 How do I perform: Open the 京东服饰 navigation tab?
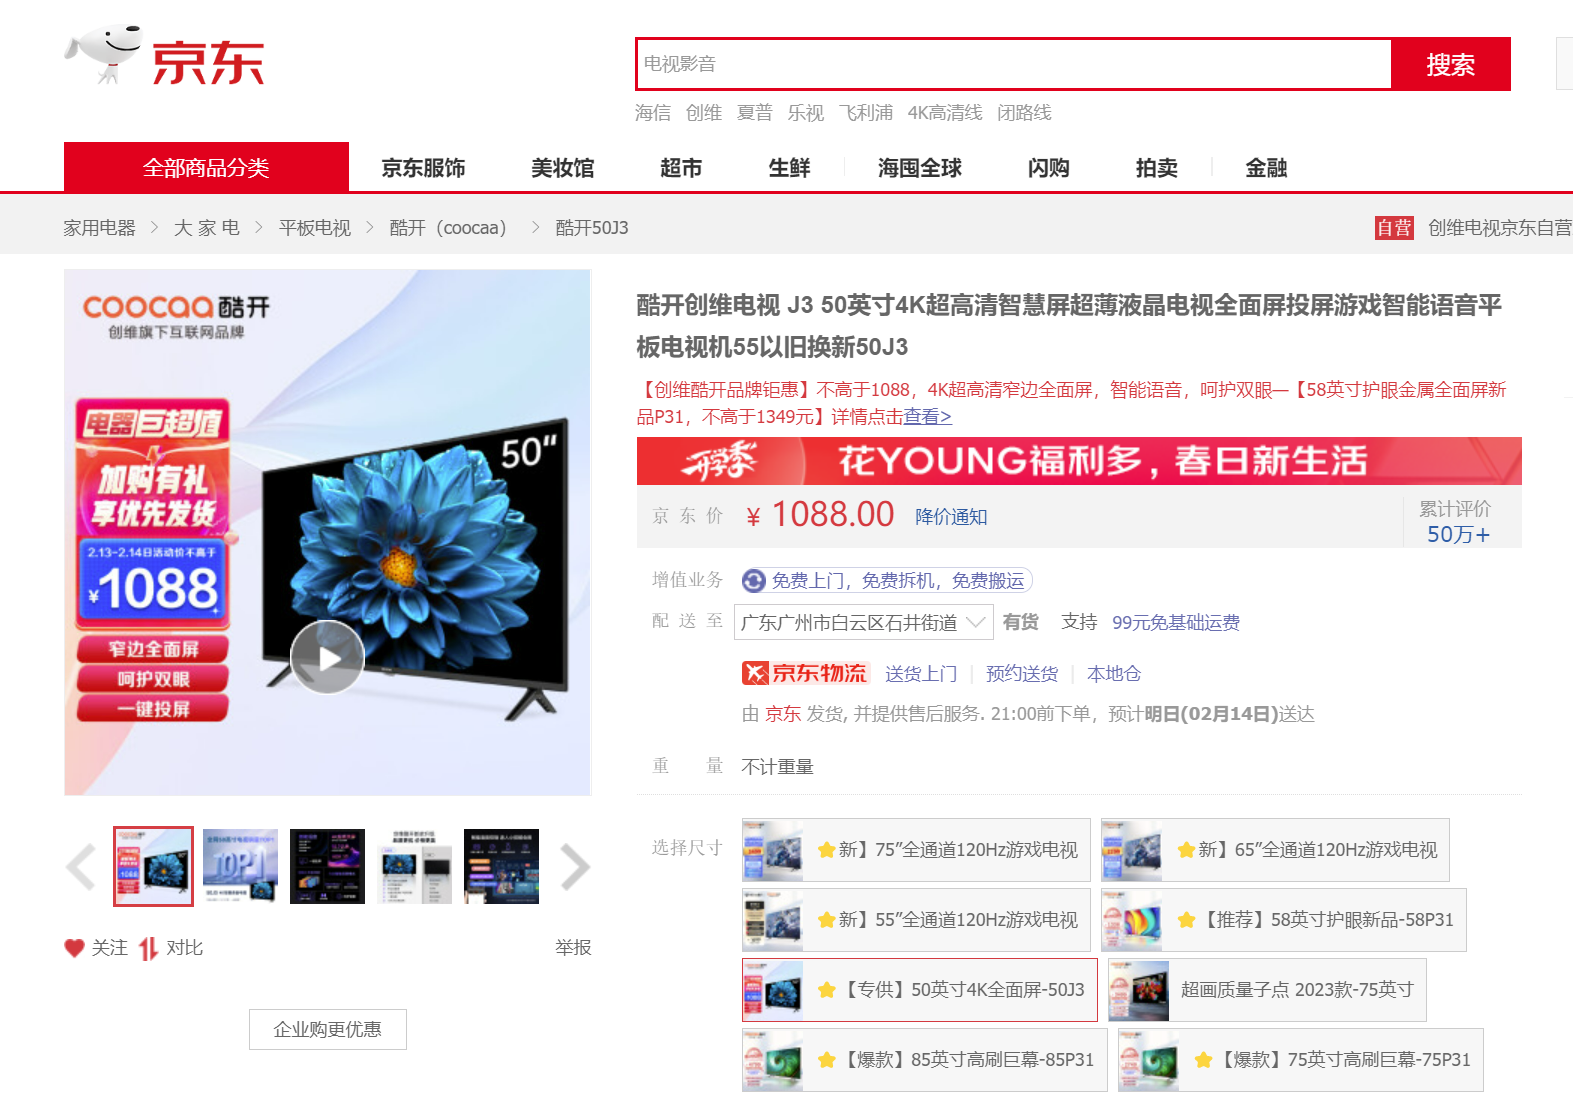click(x=423, y=168)
